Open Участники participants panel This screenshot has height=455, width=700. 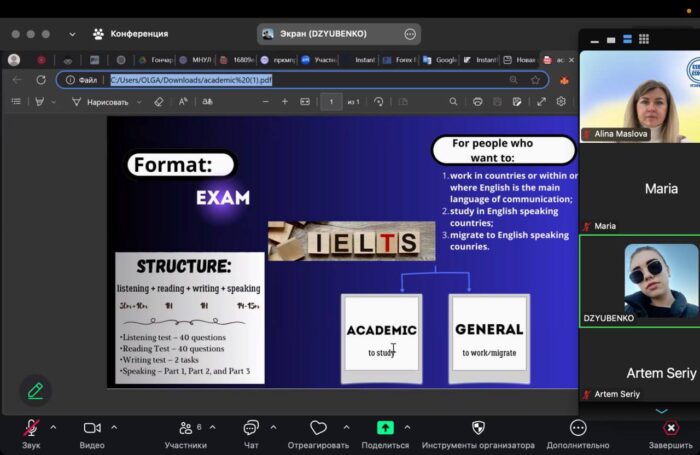(x=185, y=428)
